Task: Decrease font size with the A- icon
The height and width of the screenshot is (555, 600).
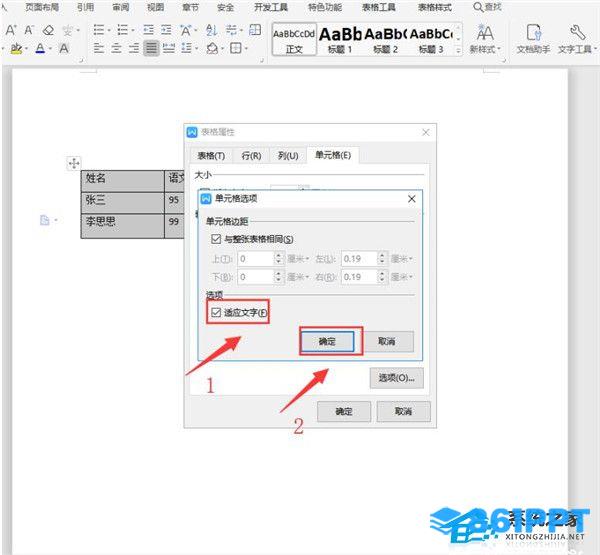Action: pos(29,30)
